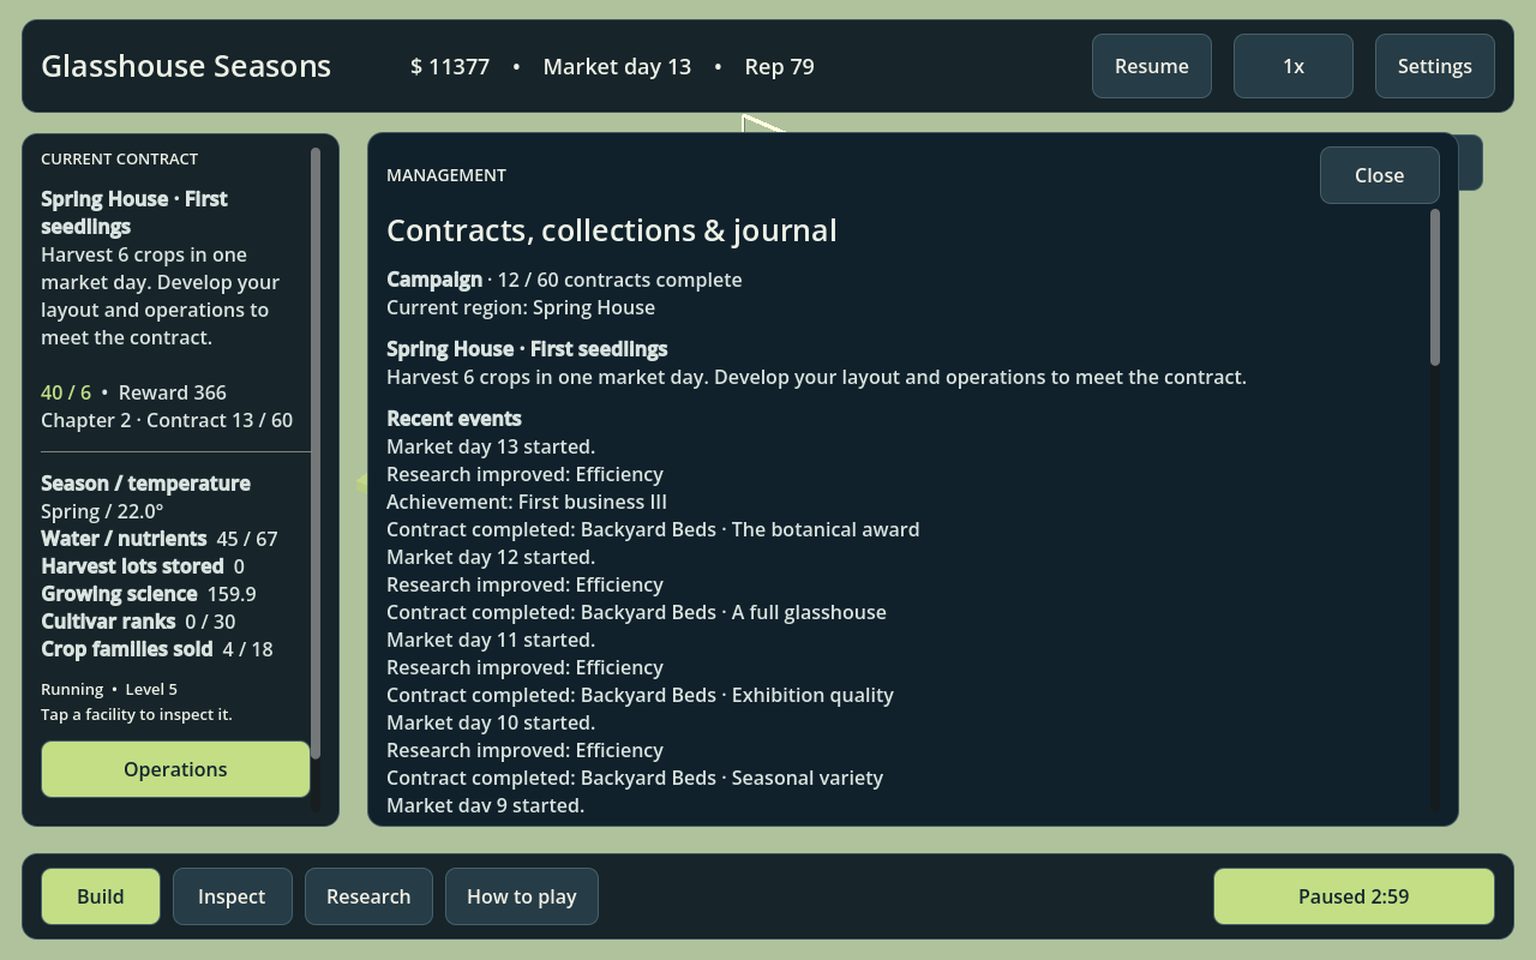Change the 1x game speed
Screen dimensions: 1536x960
(1293, 66)
